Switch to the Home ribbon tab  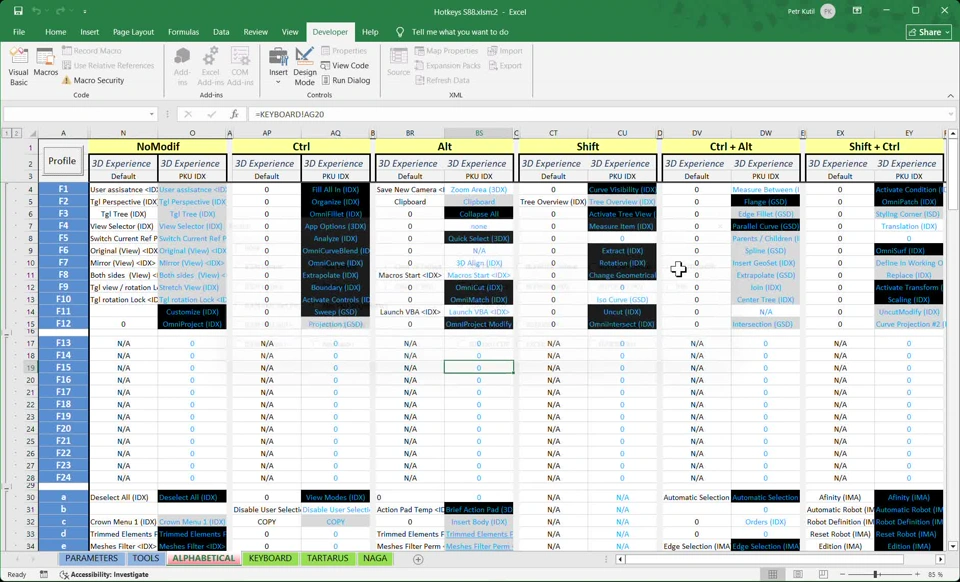55,32
